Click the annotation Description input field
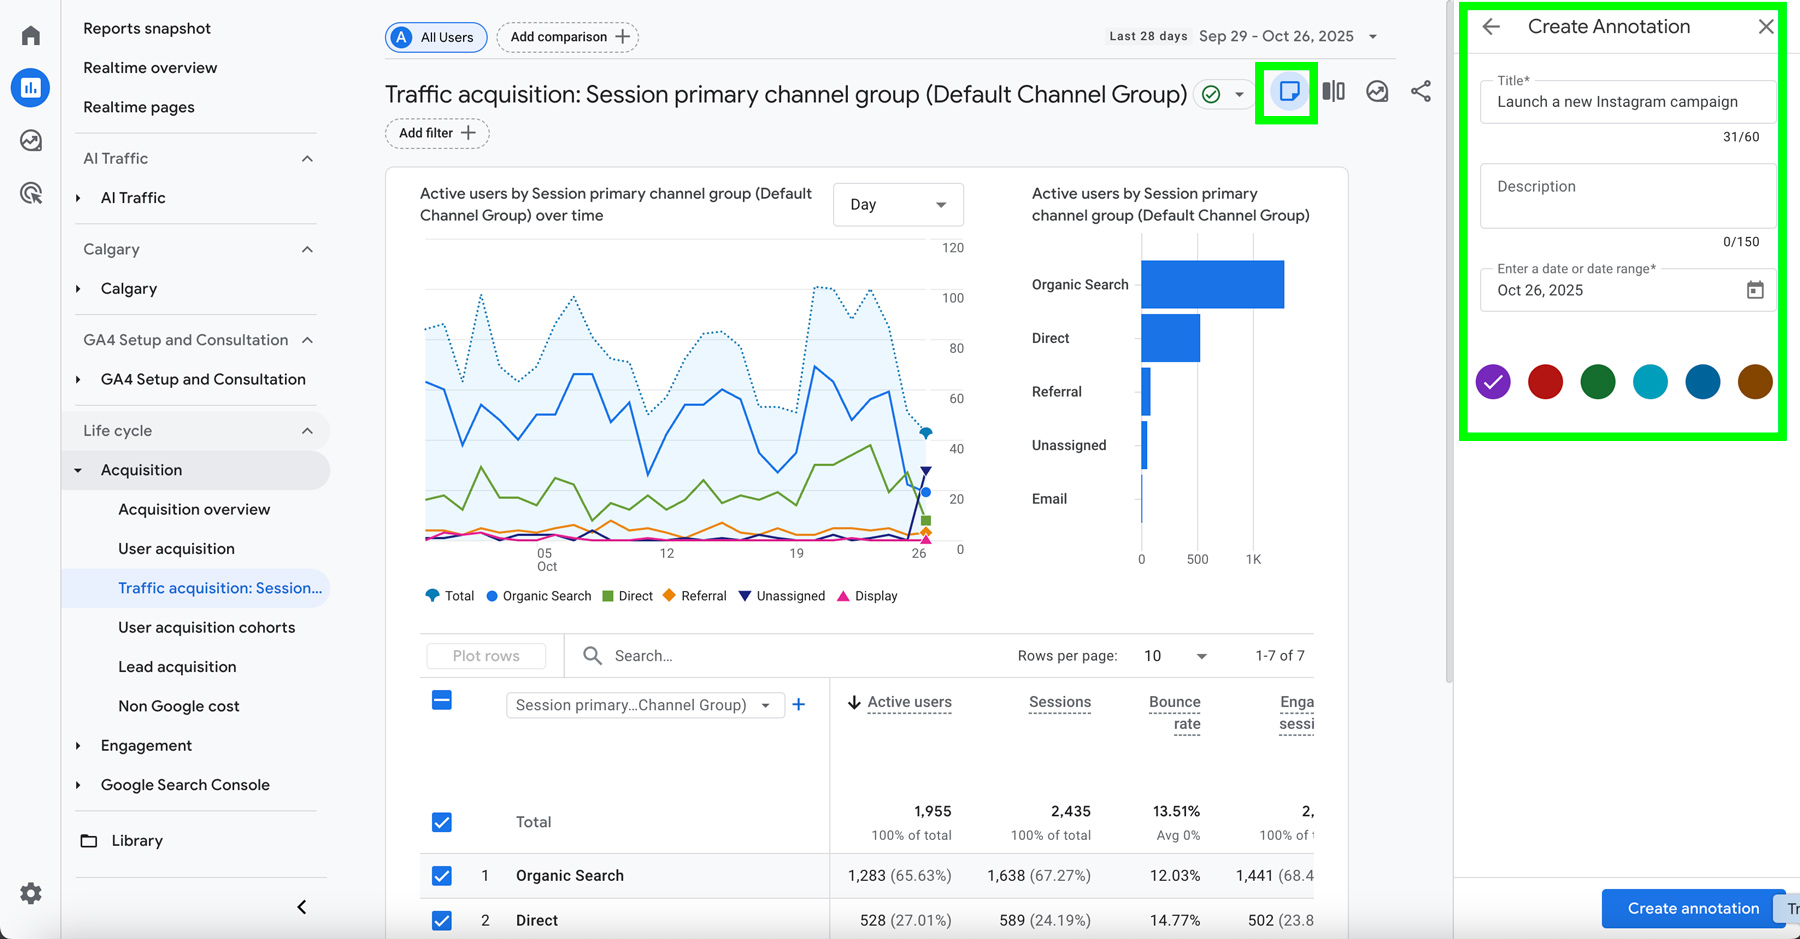The image size is (1800, 939). tap(1627, 196)
